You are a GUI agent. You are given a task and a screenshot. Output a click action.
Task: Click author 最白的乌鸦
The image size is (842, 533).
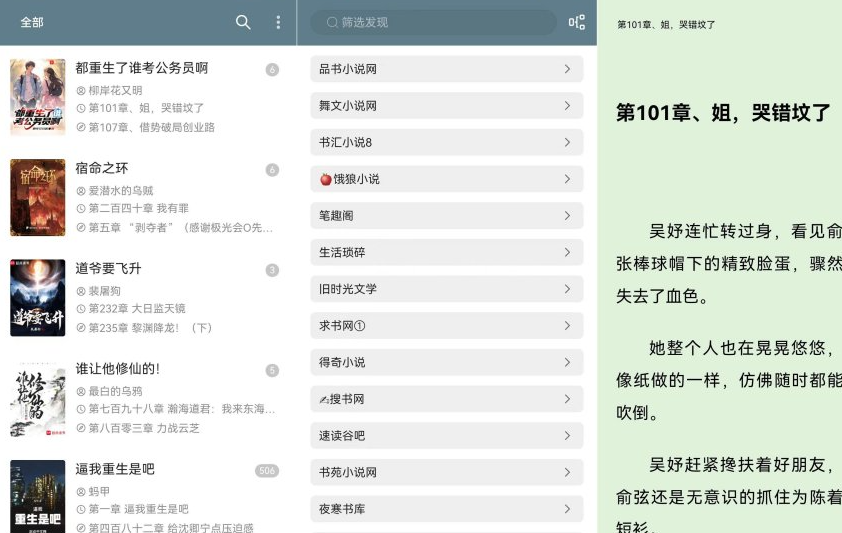click(115, 391)
